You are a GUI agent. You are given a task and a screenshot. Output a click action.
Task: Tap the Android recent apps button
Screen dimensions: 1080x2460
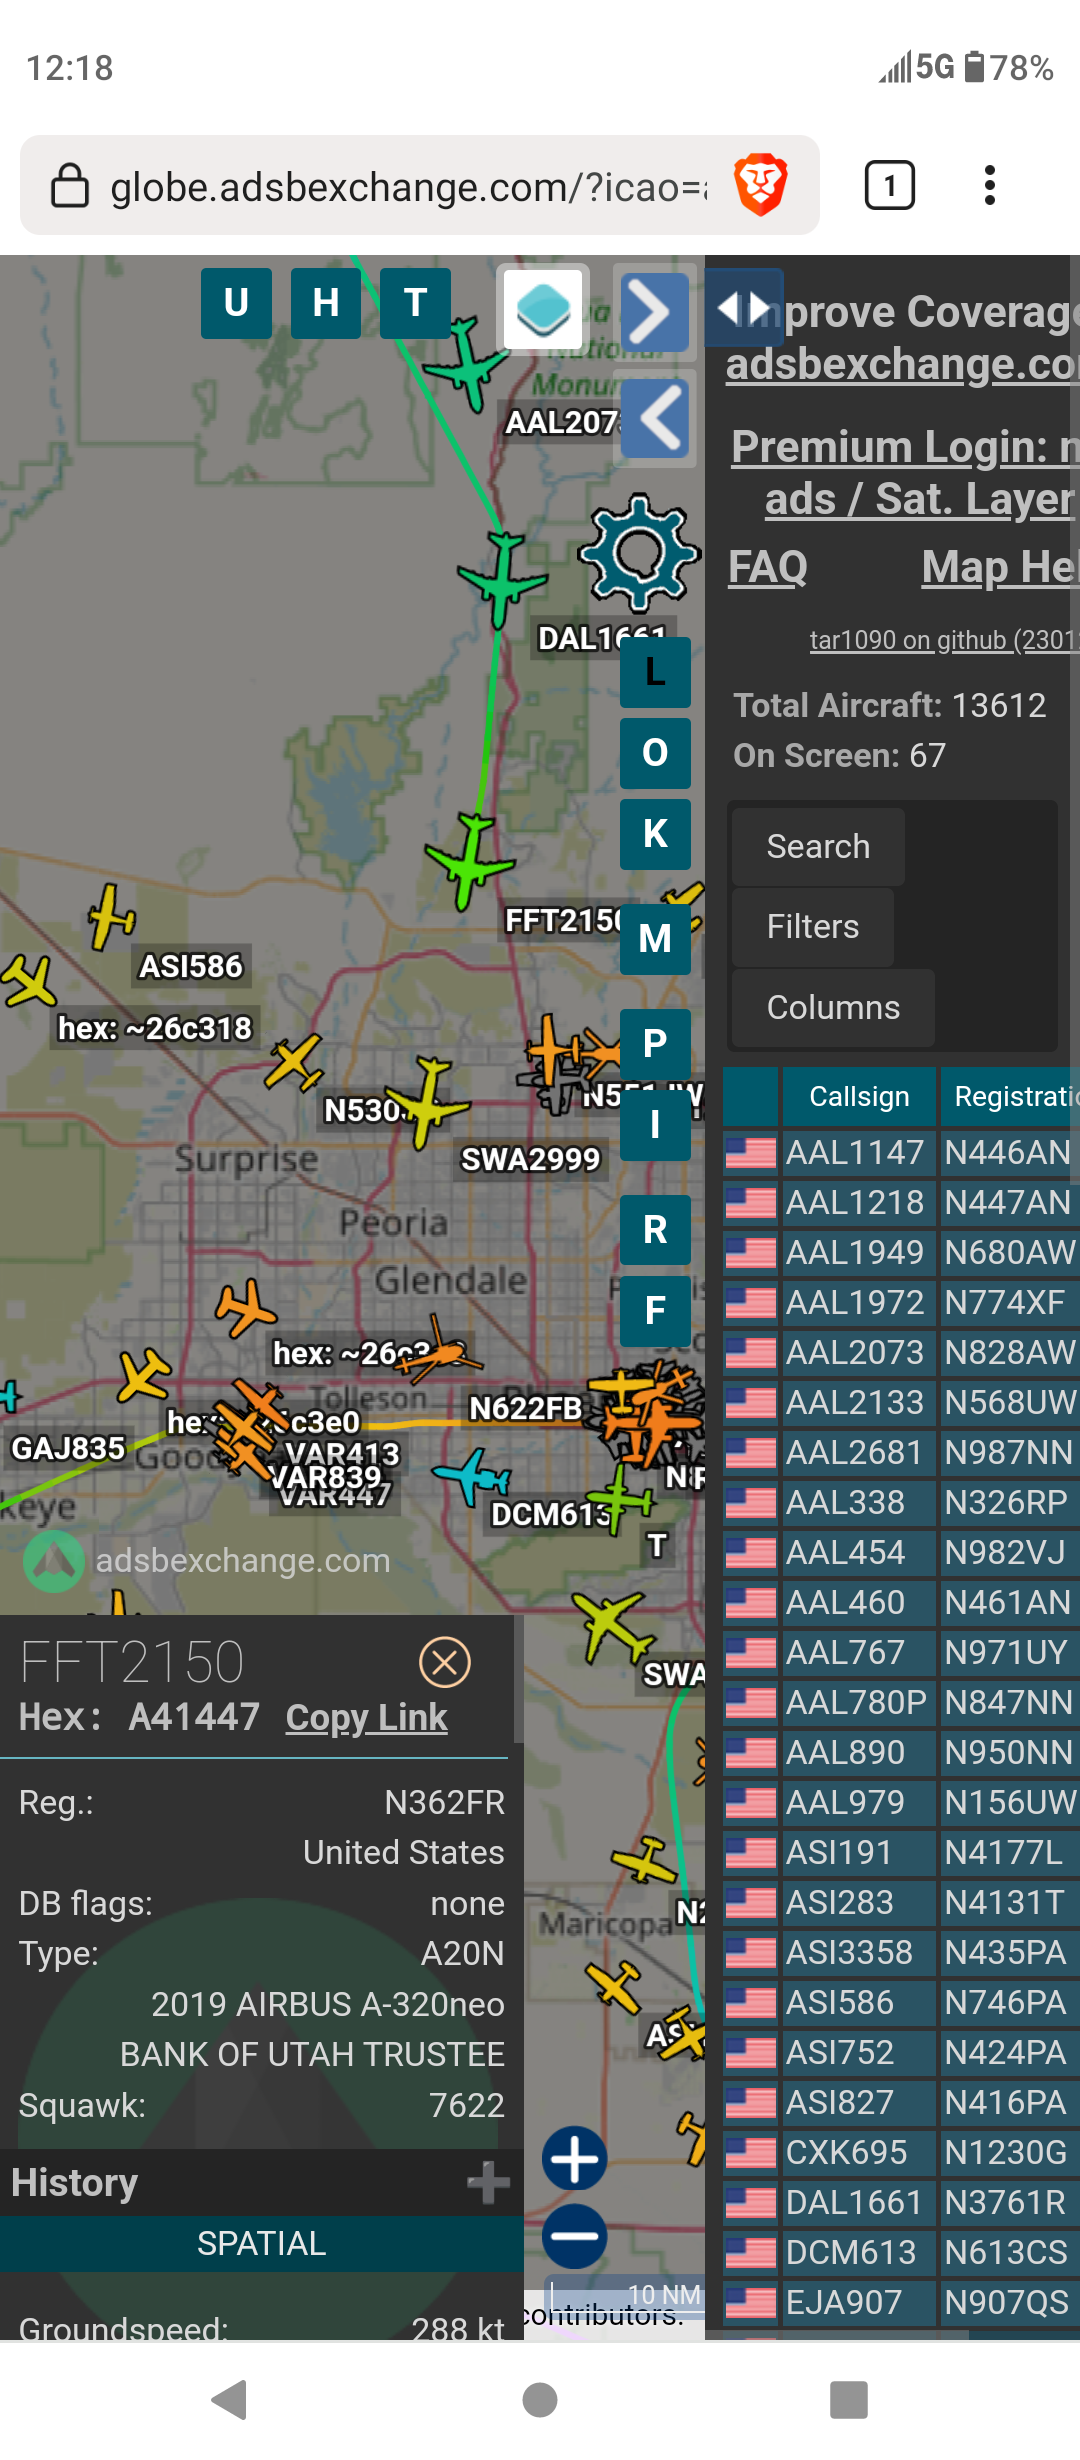coord(849,2400)
